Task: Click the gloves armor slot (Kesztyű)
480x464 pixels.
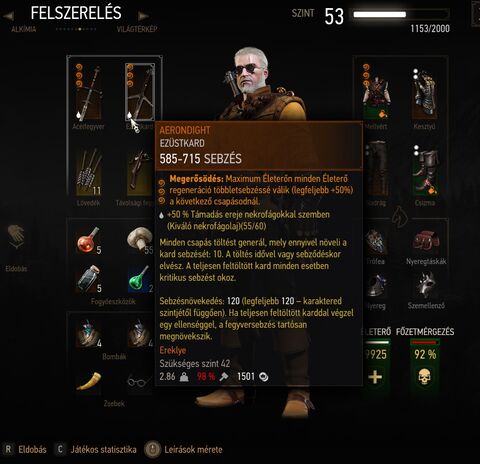Action: point(424,94)
